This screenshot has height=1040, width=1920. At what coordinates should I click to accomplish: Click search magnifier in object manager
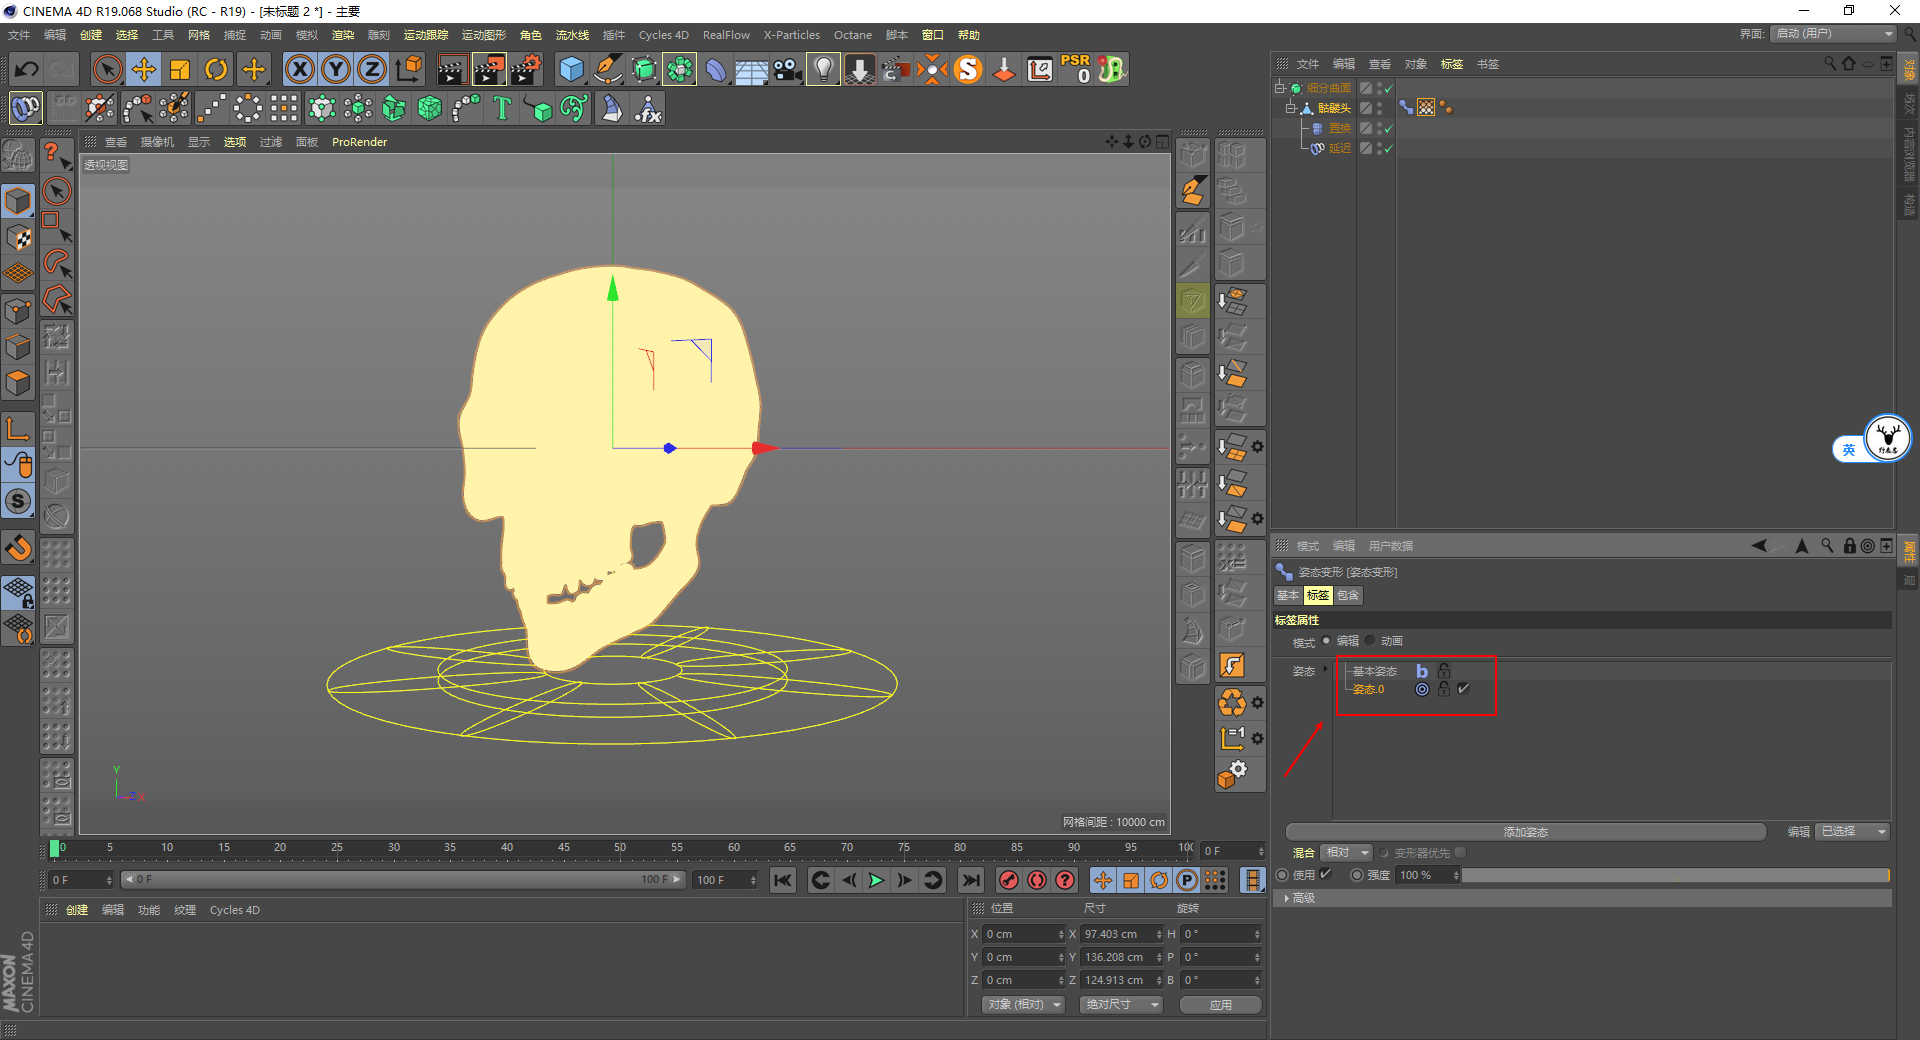pyautogui.click(x=1830, y=64)
